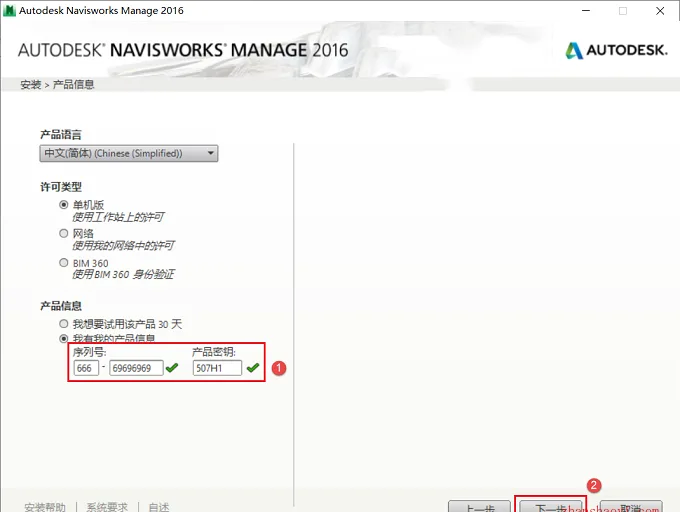Click the Navisworks app icon in title bar
This screenshot has height=512, width=680.
tap(9, 10)
